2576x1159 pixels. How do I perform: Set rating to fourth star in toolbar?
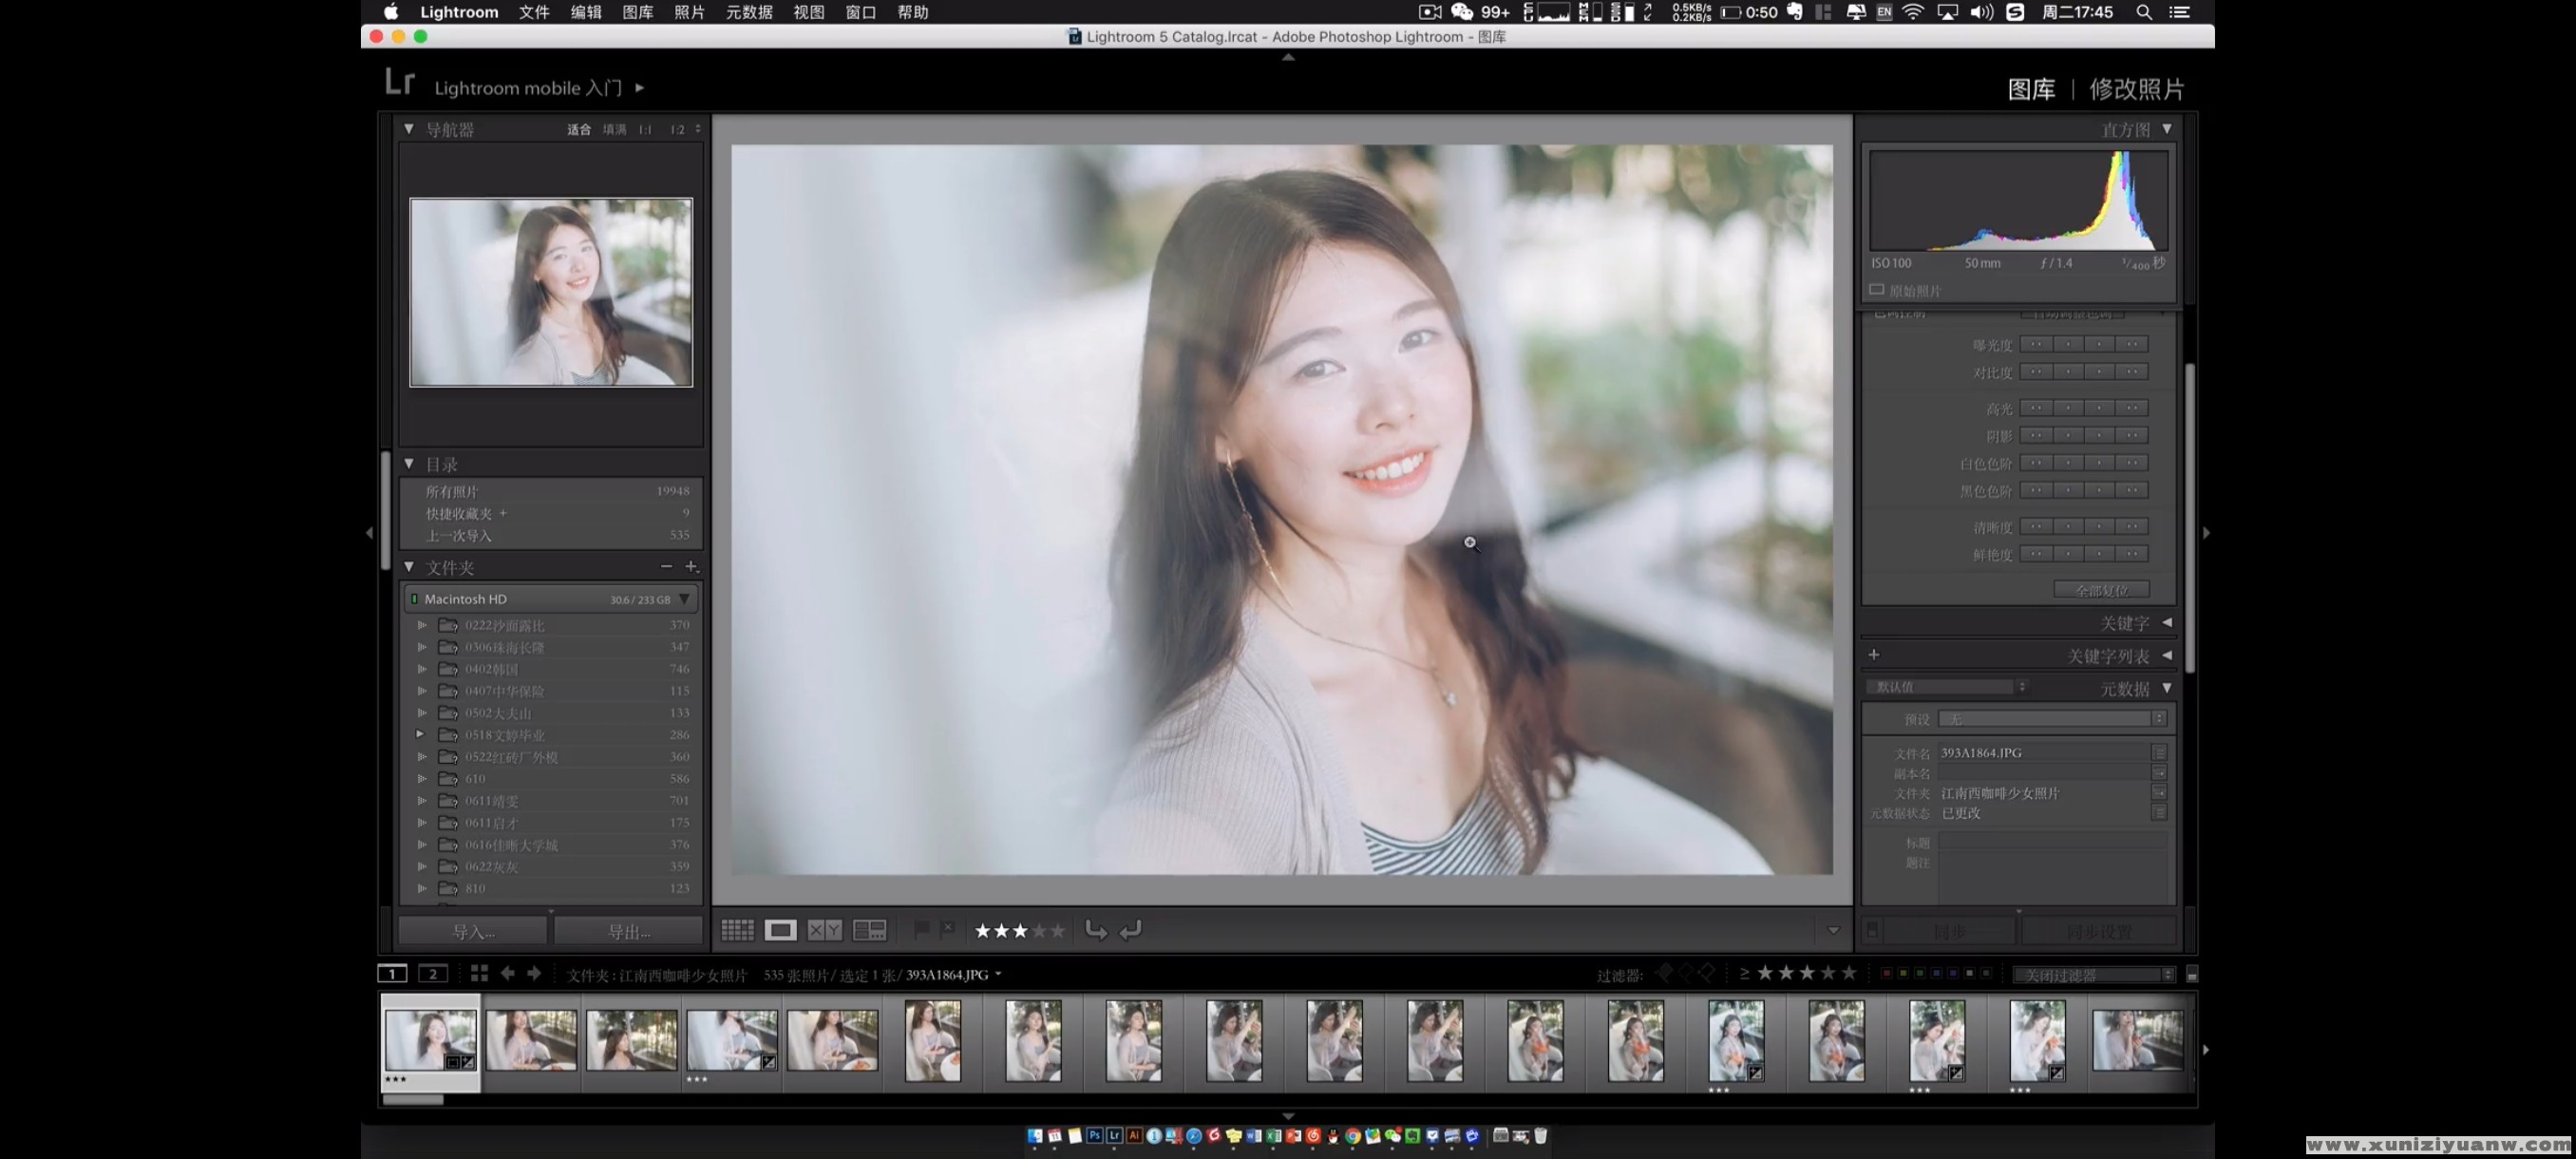coord(1040,931)
